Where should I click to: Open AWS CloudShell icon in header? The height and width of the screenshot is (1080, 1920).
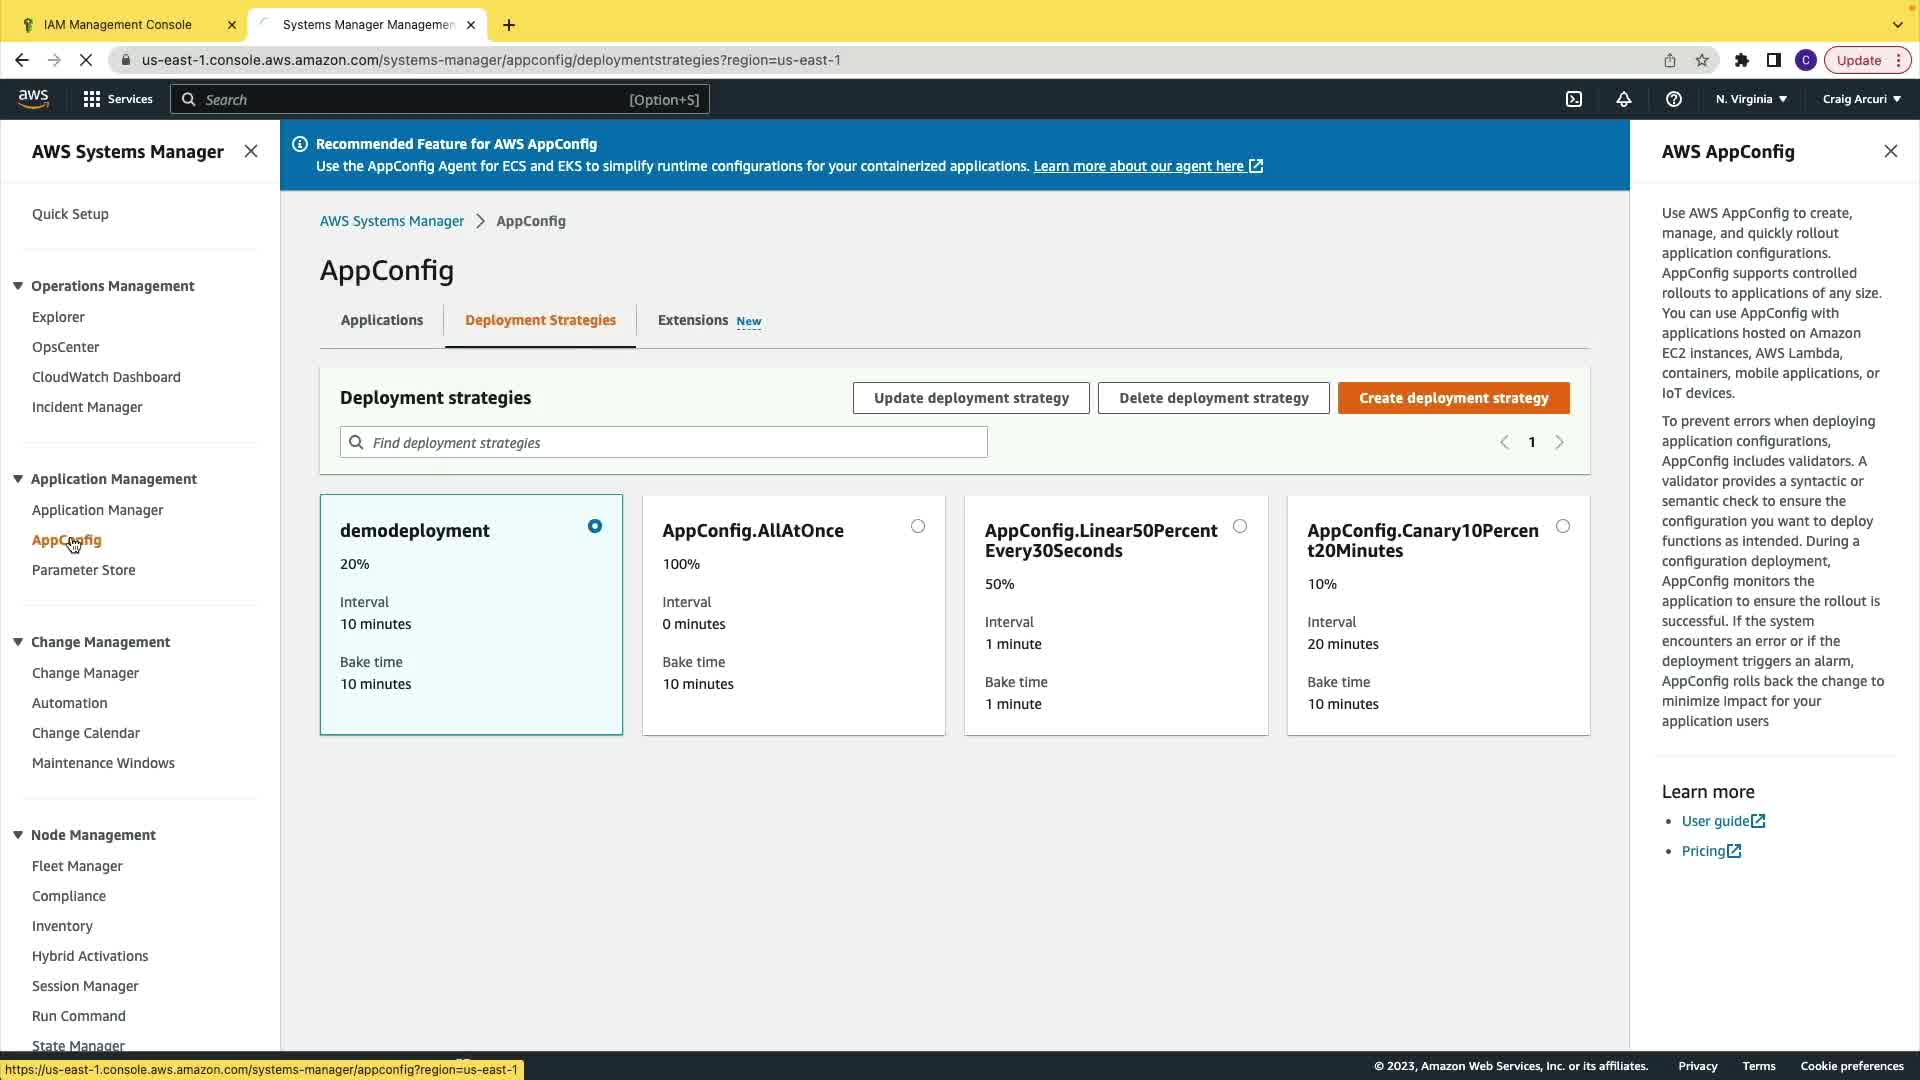coord(1574,99)
